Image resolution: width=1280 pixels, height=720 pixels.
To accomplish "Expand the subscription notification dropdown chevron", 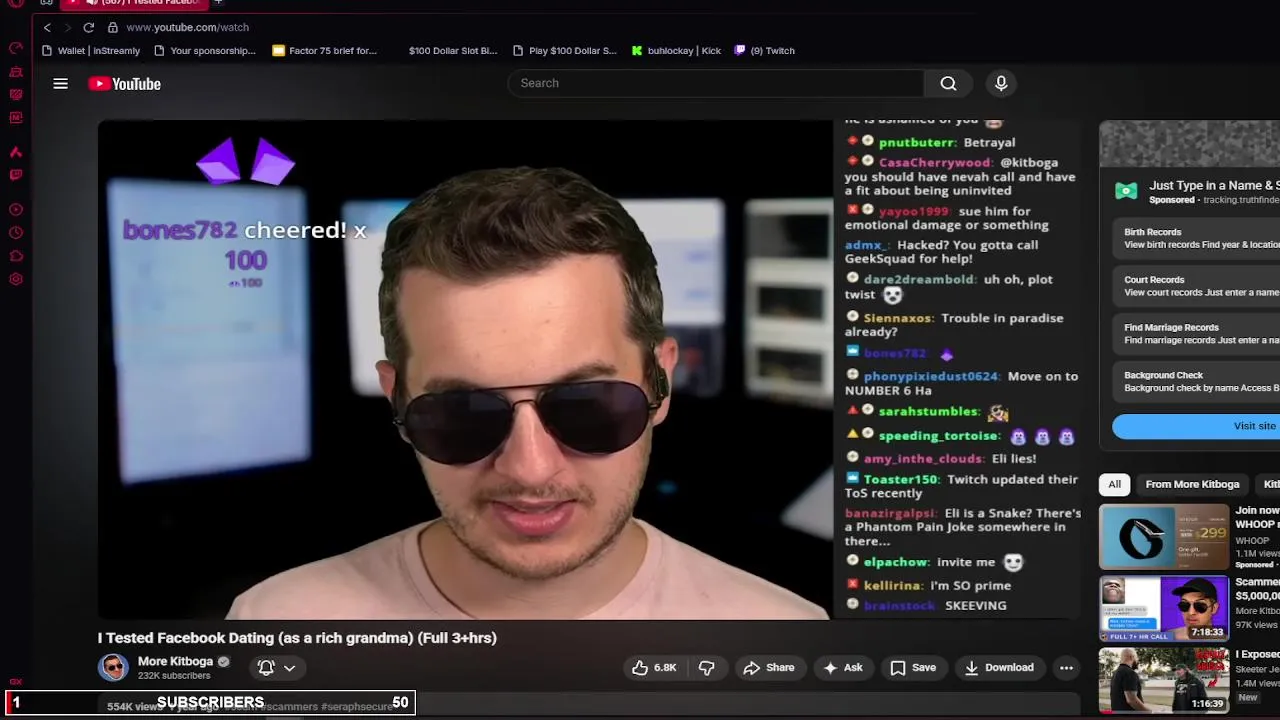I will (x=290, y=668).
